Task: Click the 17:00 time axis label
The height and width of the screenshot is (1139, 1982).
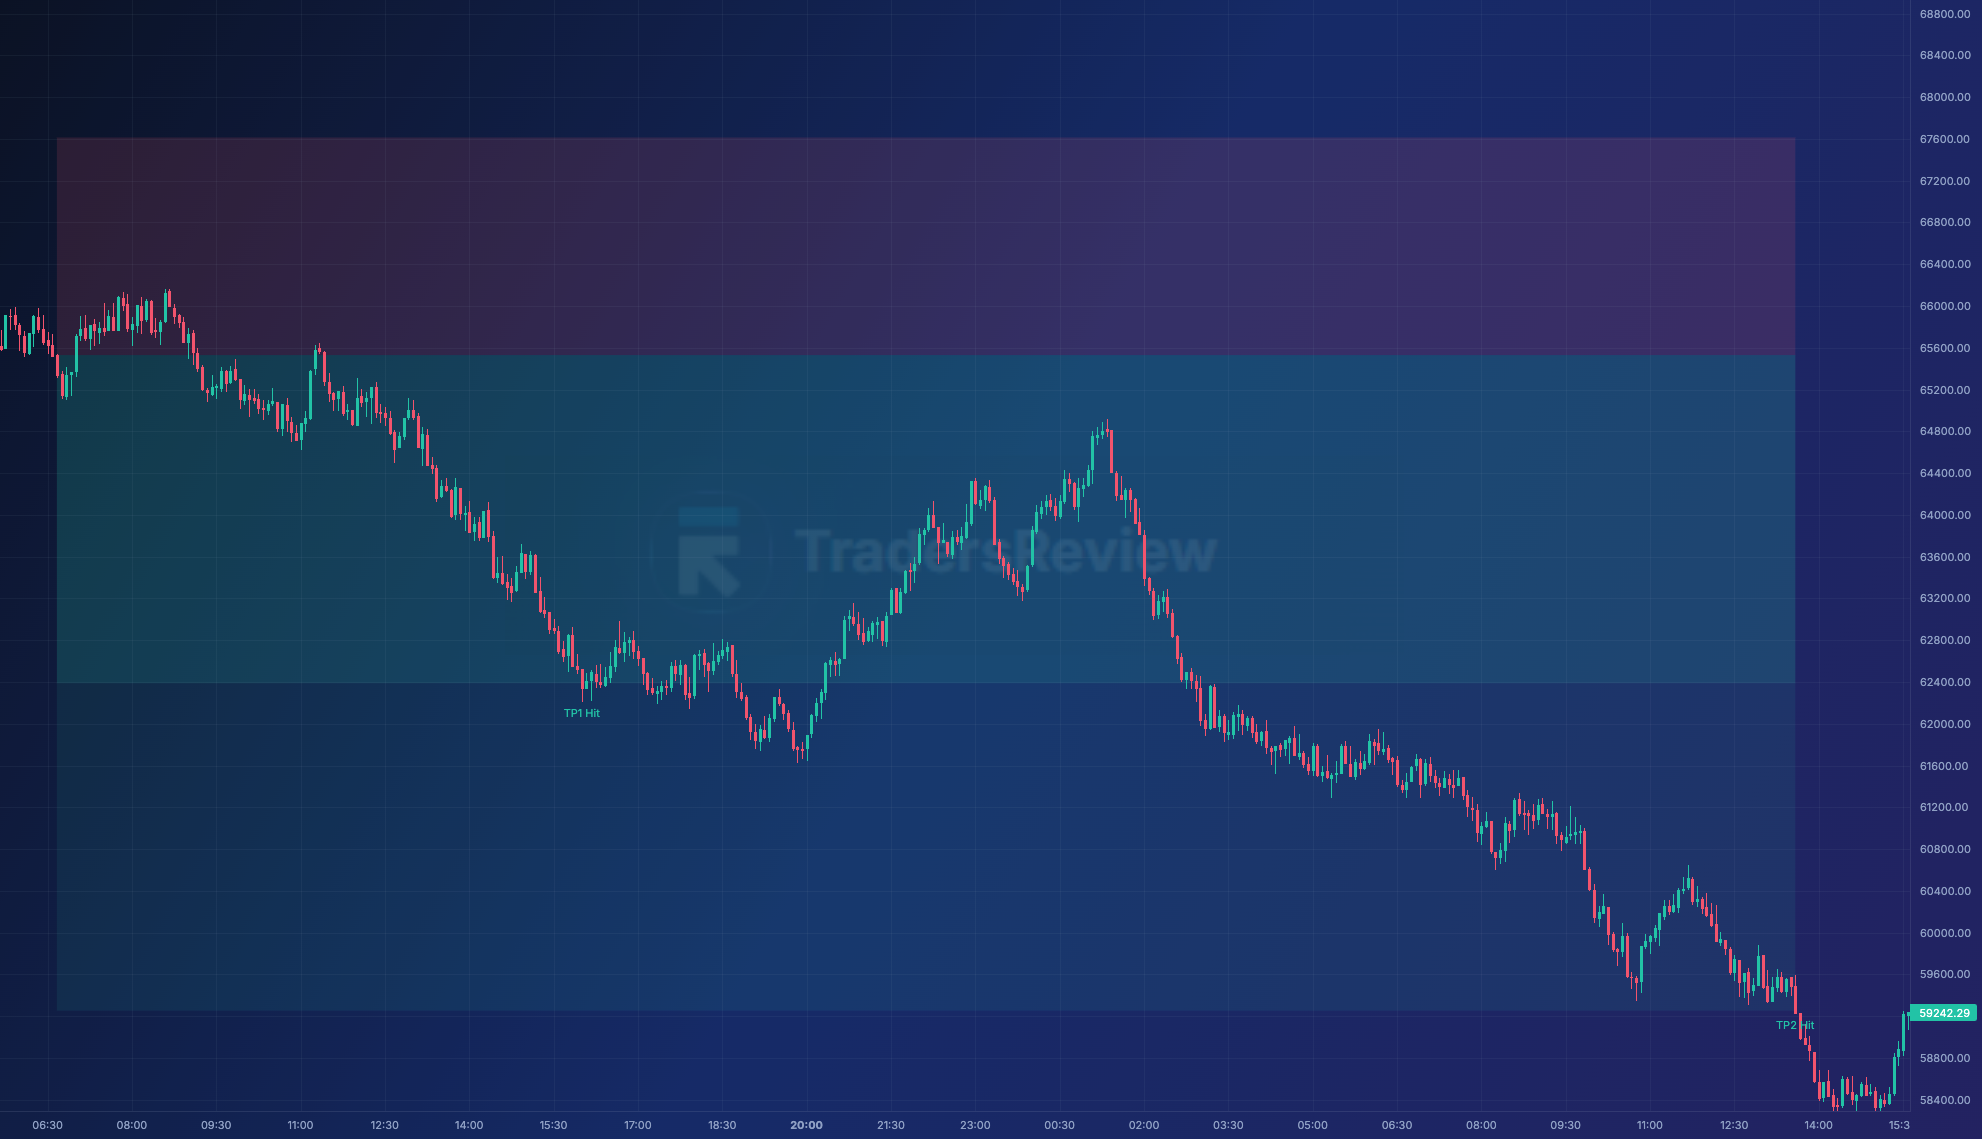Action: 637,1125
